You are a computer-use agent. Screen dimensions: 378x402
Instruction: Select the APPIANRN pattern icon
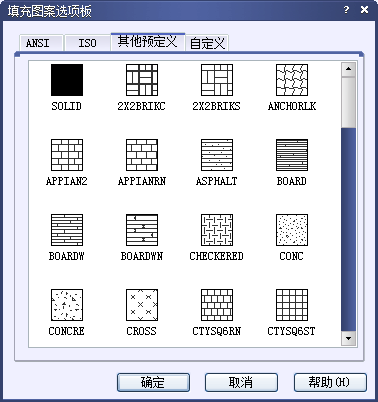142,155
